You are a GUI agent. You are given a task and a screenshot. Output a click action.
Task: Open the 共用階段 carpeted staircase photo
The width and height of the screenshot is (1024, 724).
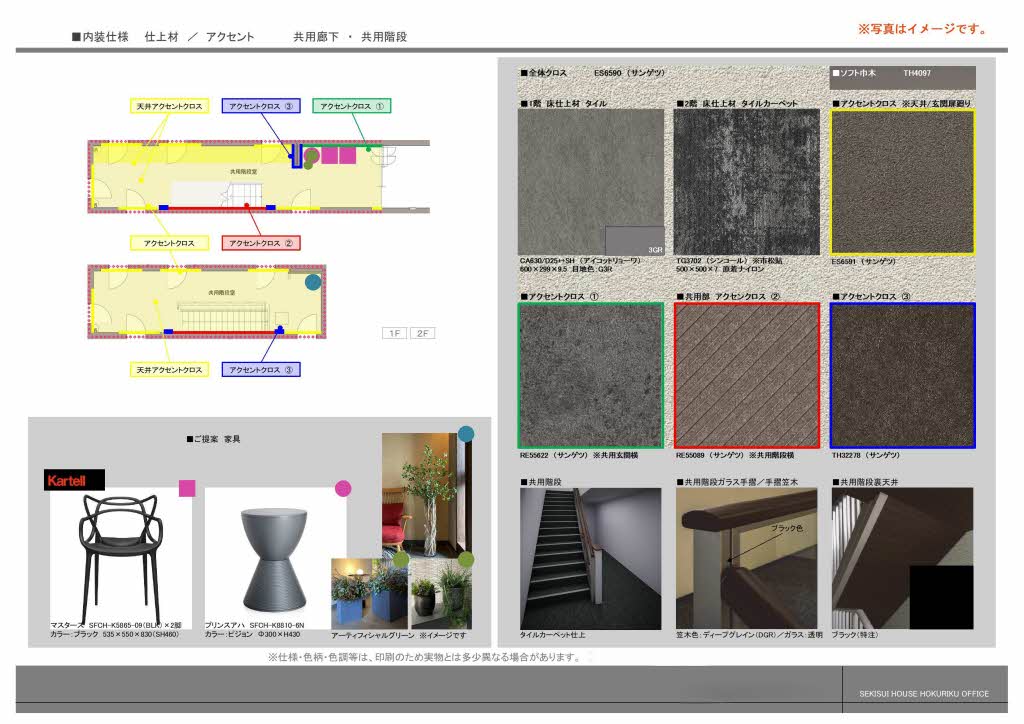[590, 557]
